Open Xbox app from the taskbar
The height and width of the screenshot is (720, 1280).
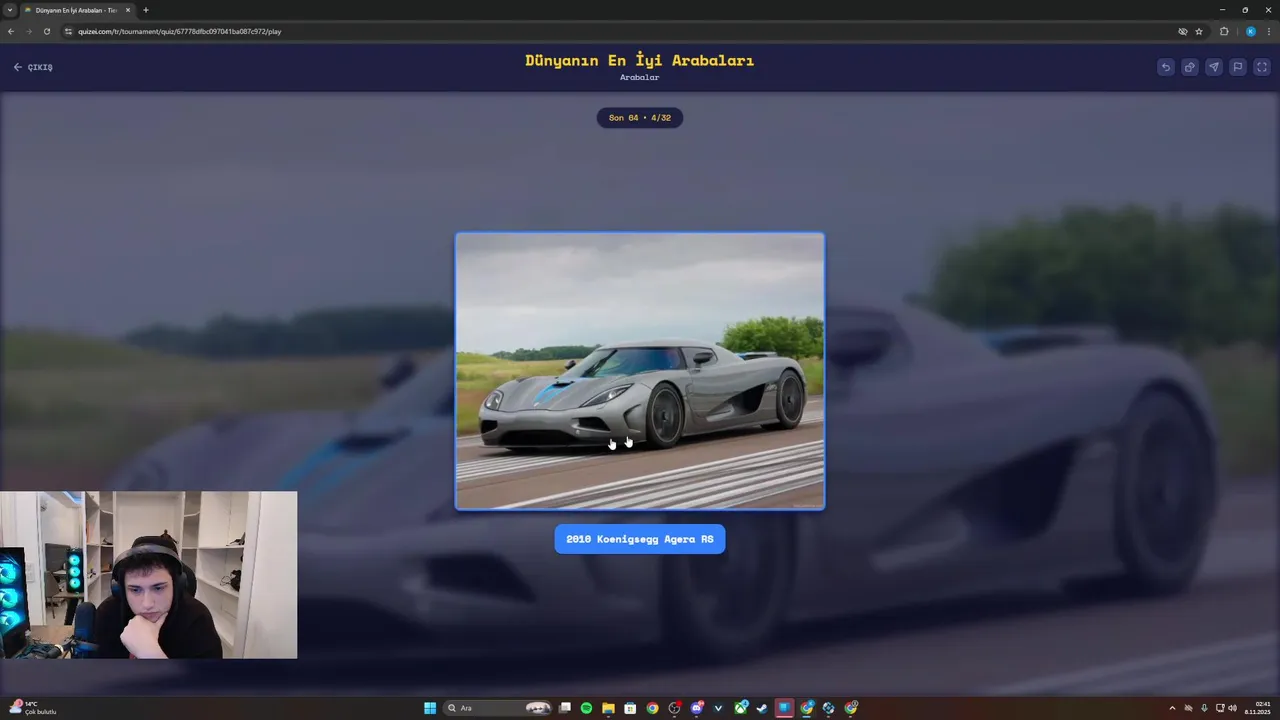point(741,708)
